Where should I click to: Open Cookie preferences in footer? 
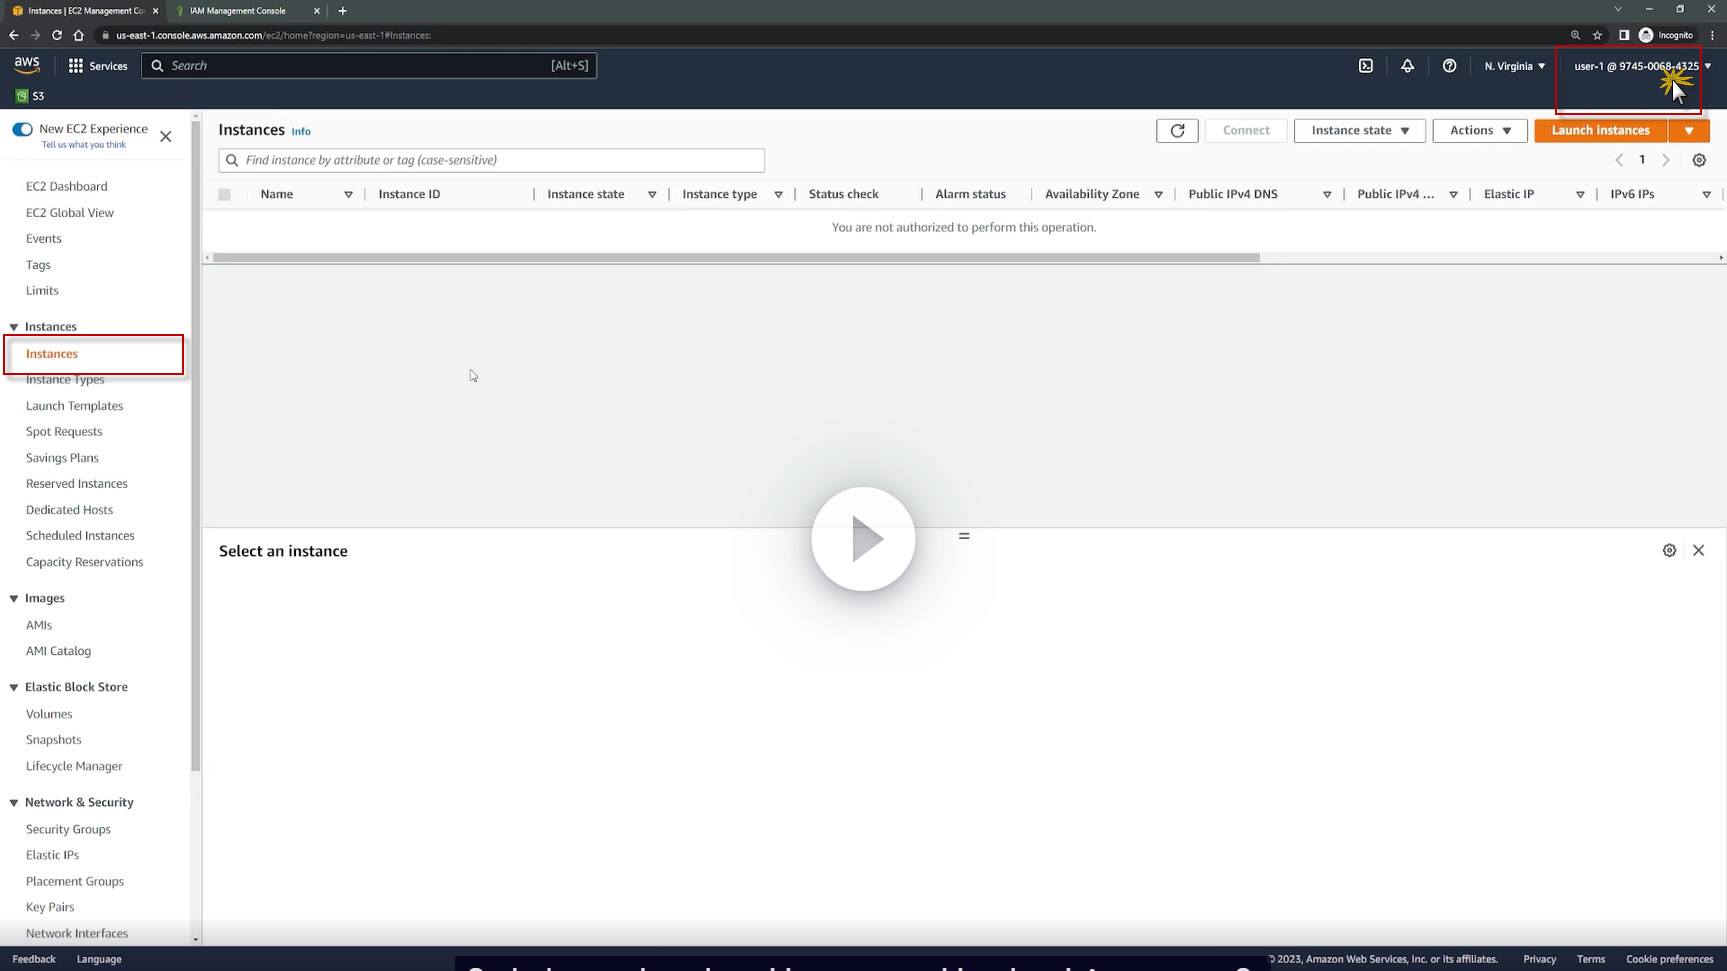tap(1669, 959)
